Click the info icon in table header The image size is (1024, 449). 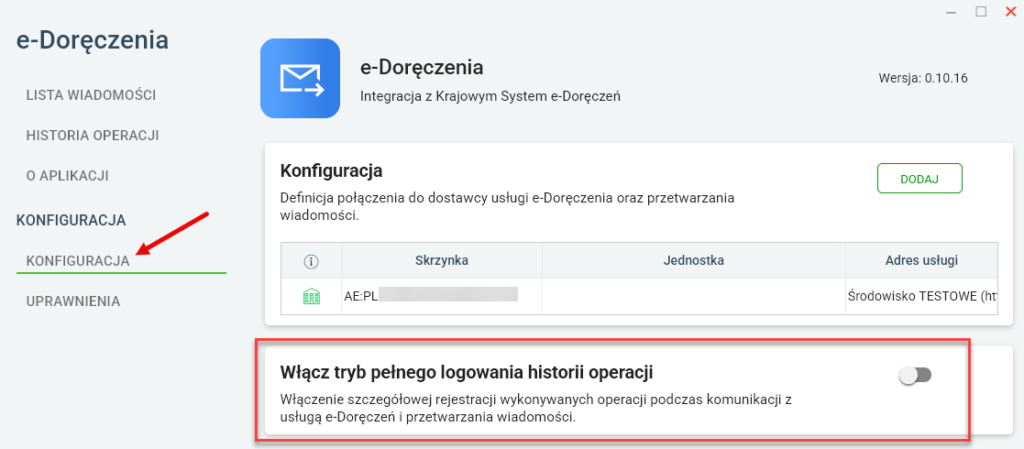tap(311, 261)
